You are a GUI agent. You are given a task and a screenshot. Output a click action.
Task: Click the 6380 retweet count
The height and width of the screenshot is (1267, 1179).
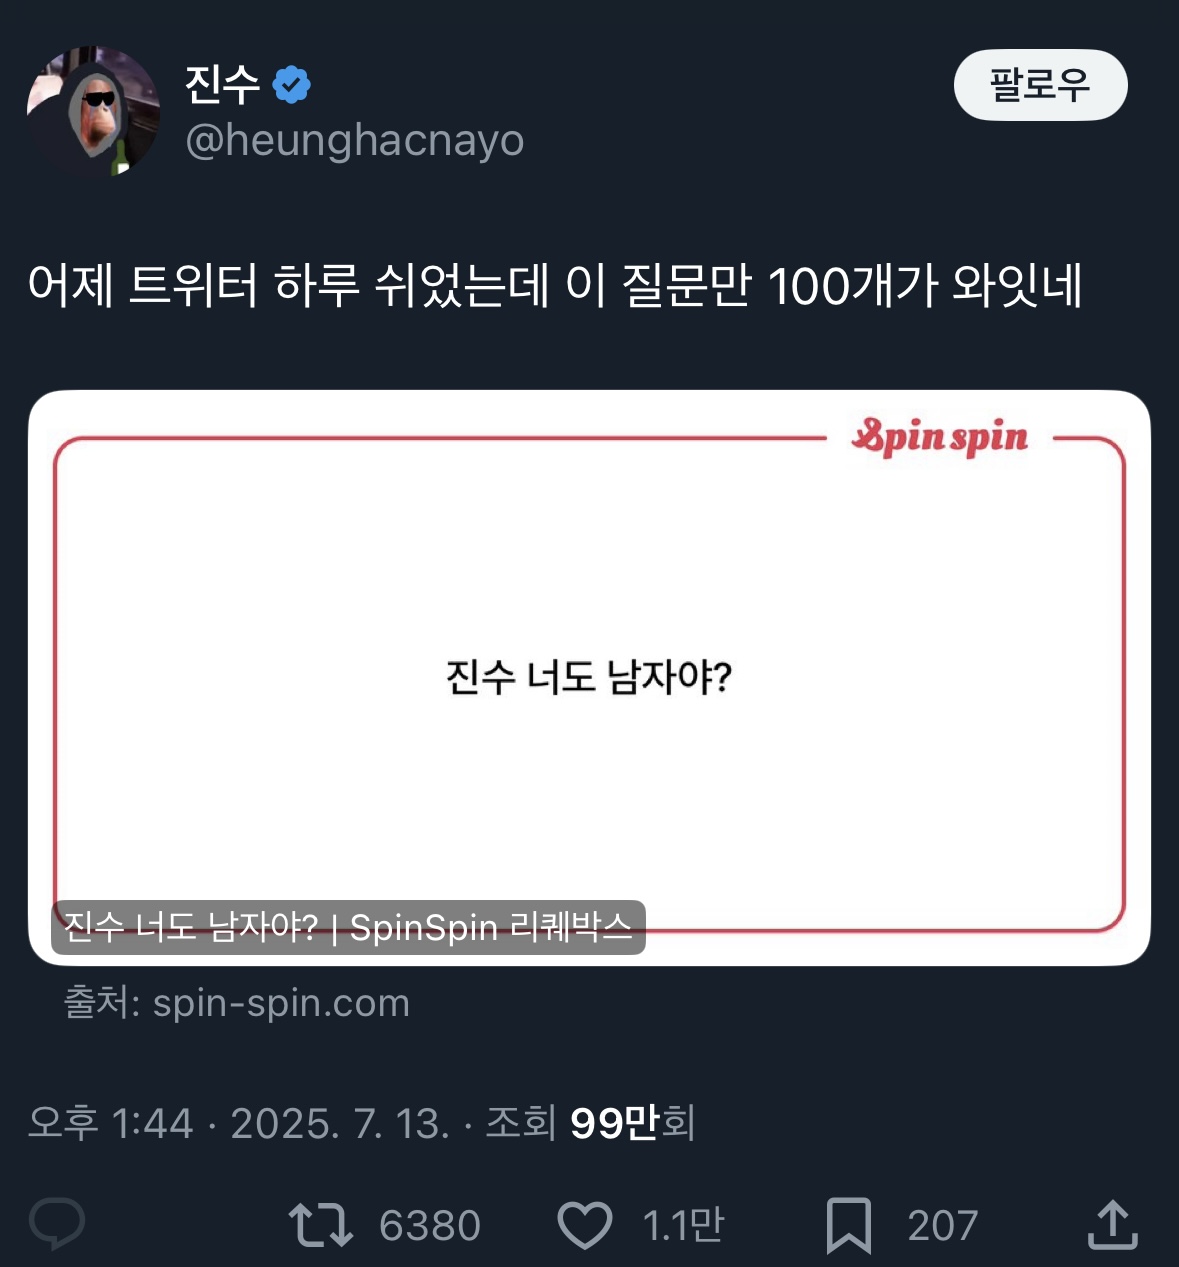pos(430,1226)
